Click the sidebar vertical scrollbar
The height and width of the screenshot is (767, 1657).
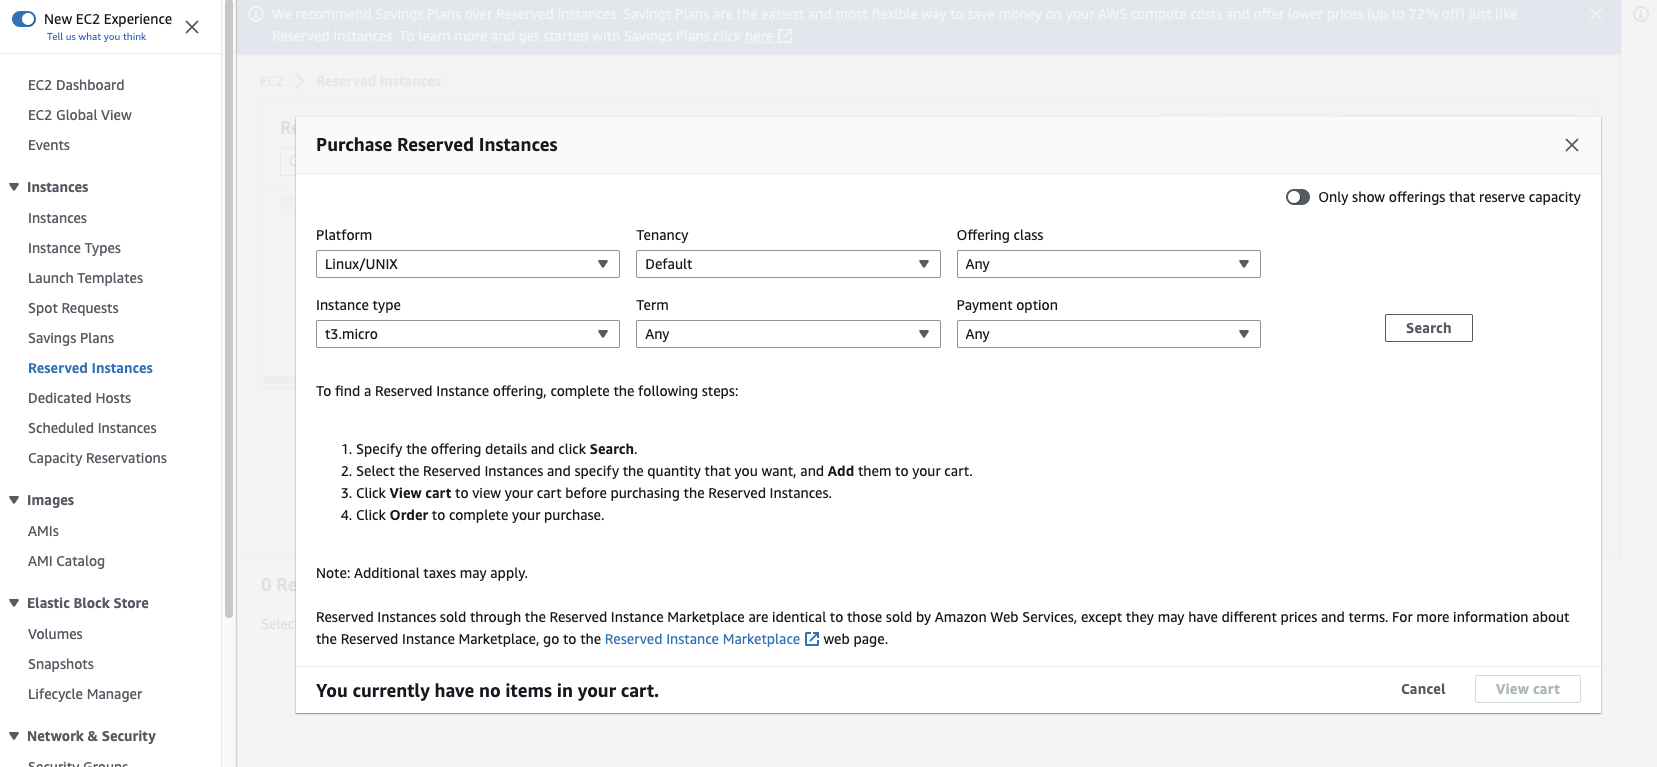[x=229, y=310]
